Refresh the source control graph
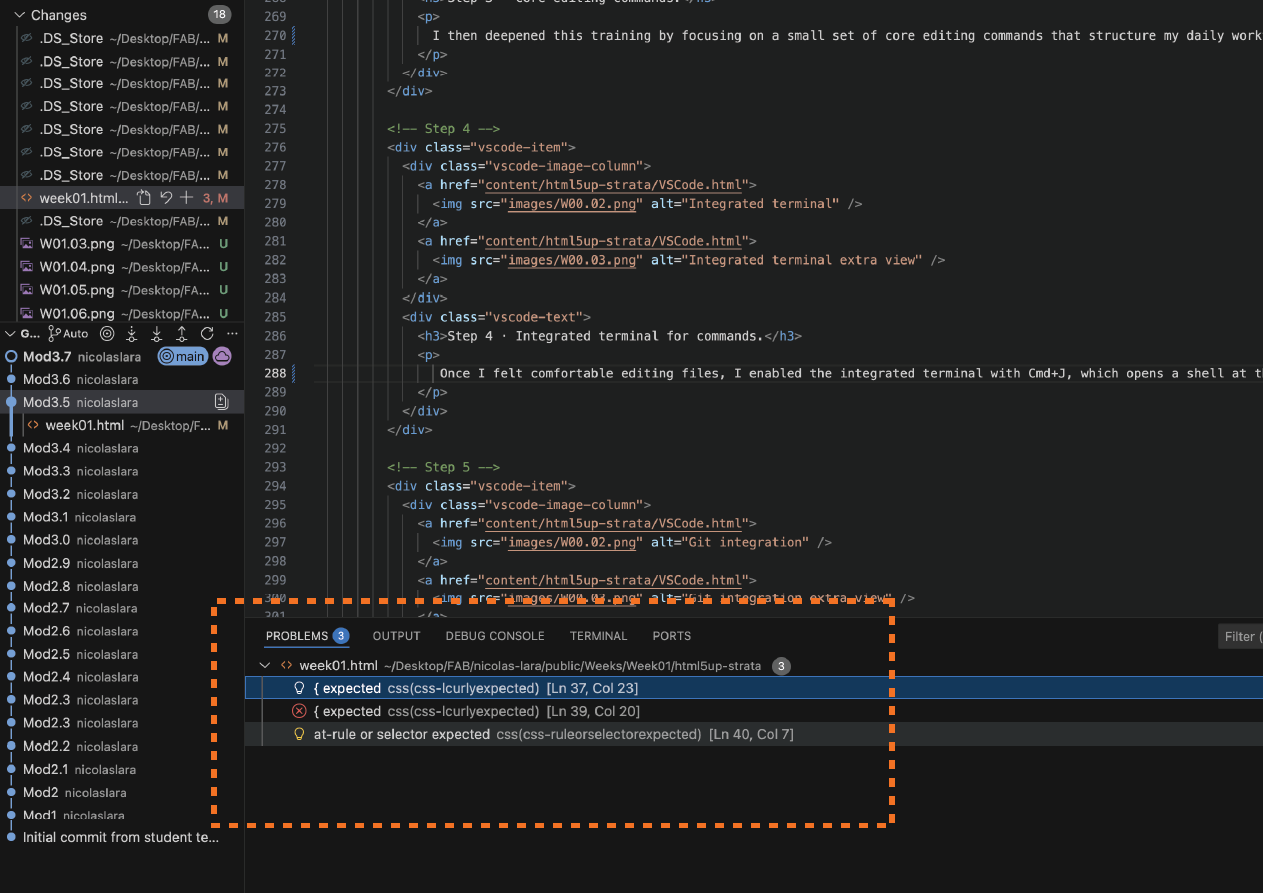The height and width of the screenshot is (893, 1263). tap(207, 333)
